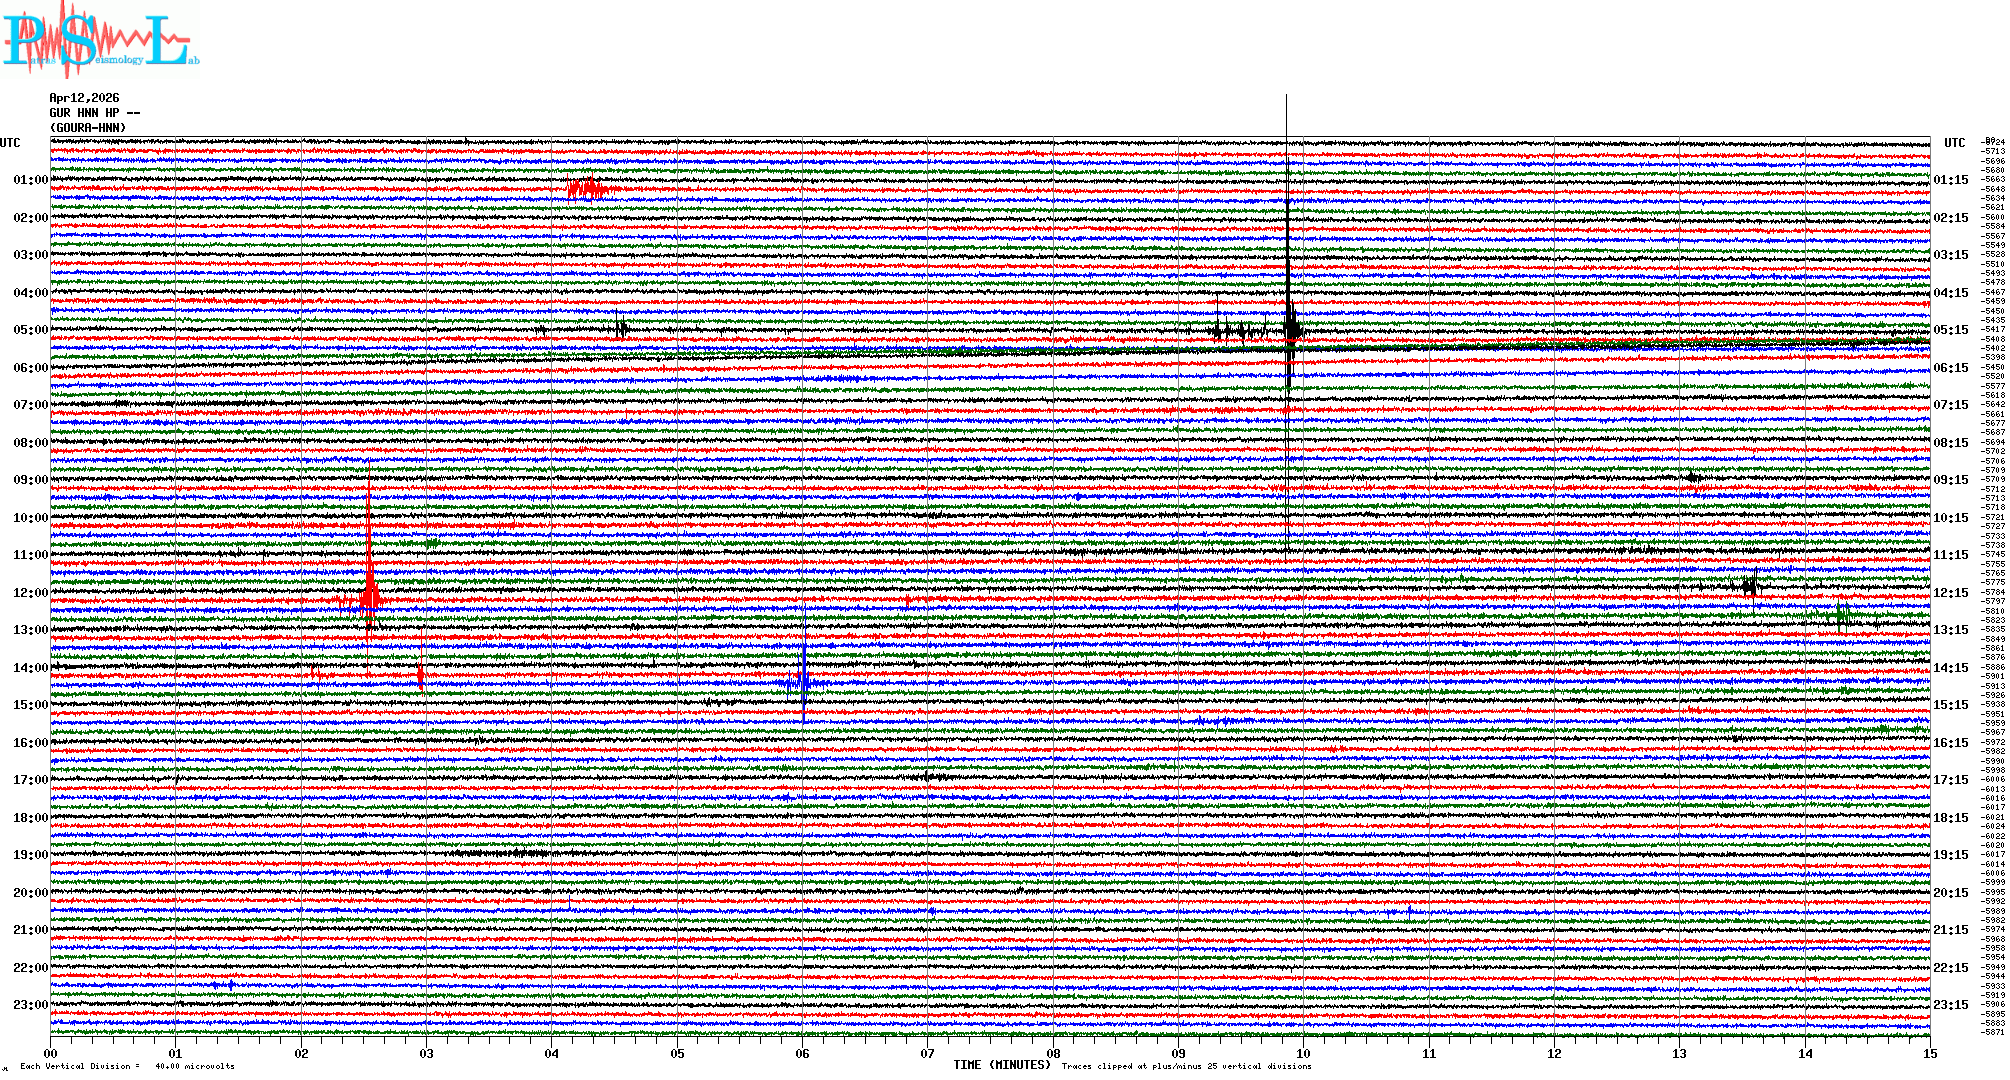The height and width of the screenshot is (1080, 2010).
Task: Click the TIME (MINUTES) axis title
Action: point(1002,1065)
